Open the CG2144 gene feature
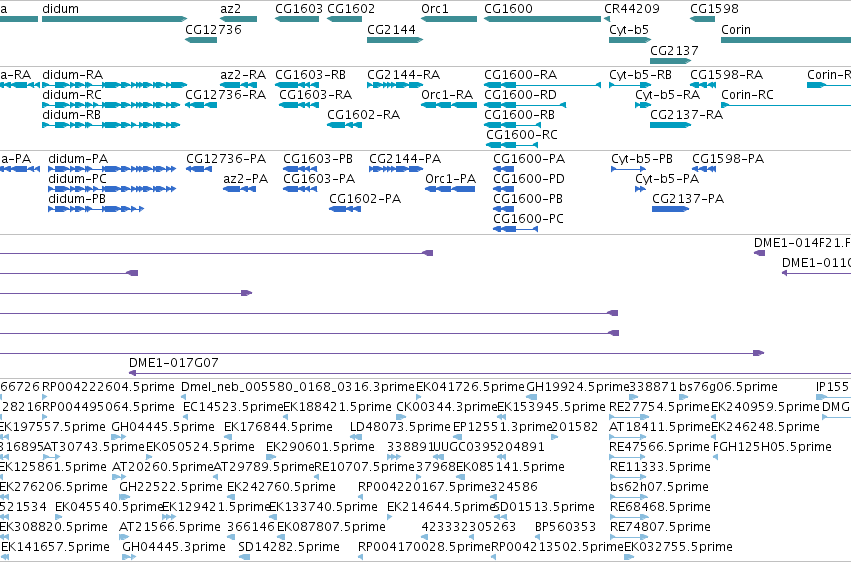The image size is (851, 562). coord(395,40)
